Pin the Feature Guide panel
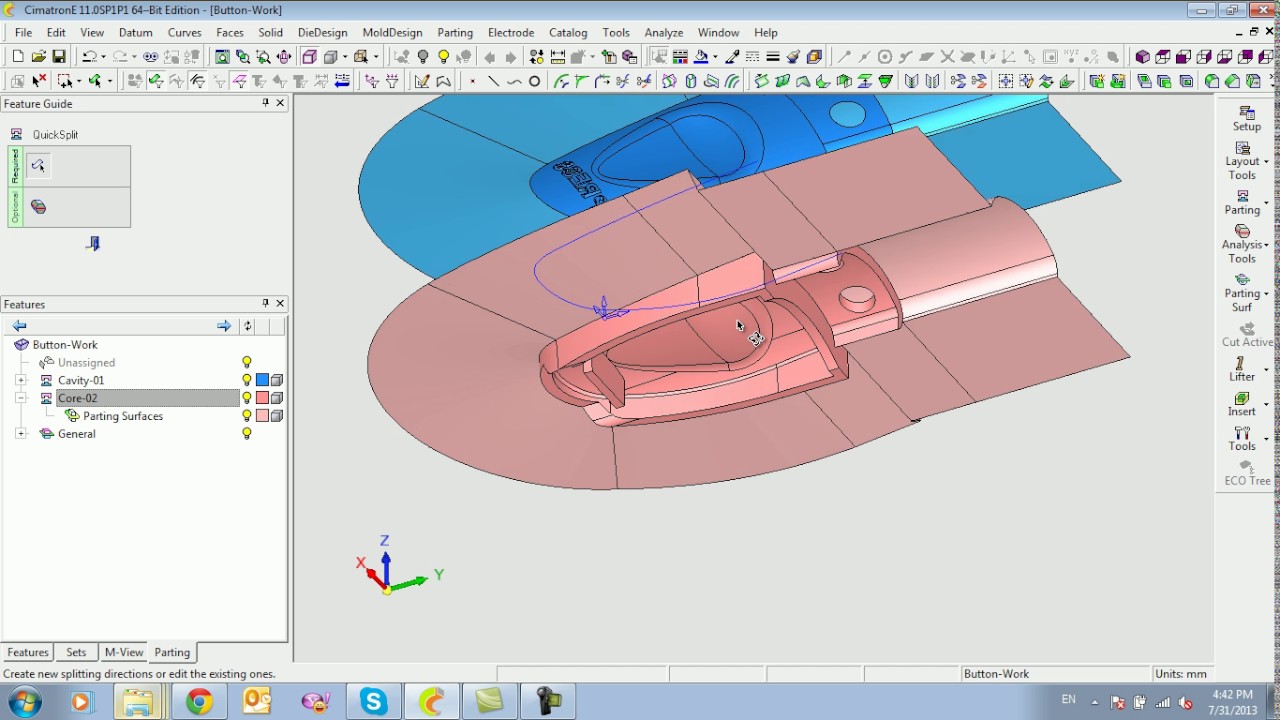This screenshot has height=720, width=1280. [x=265, y=103]
